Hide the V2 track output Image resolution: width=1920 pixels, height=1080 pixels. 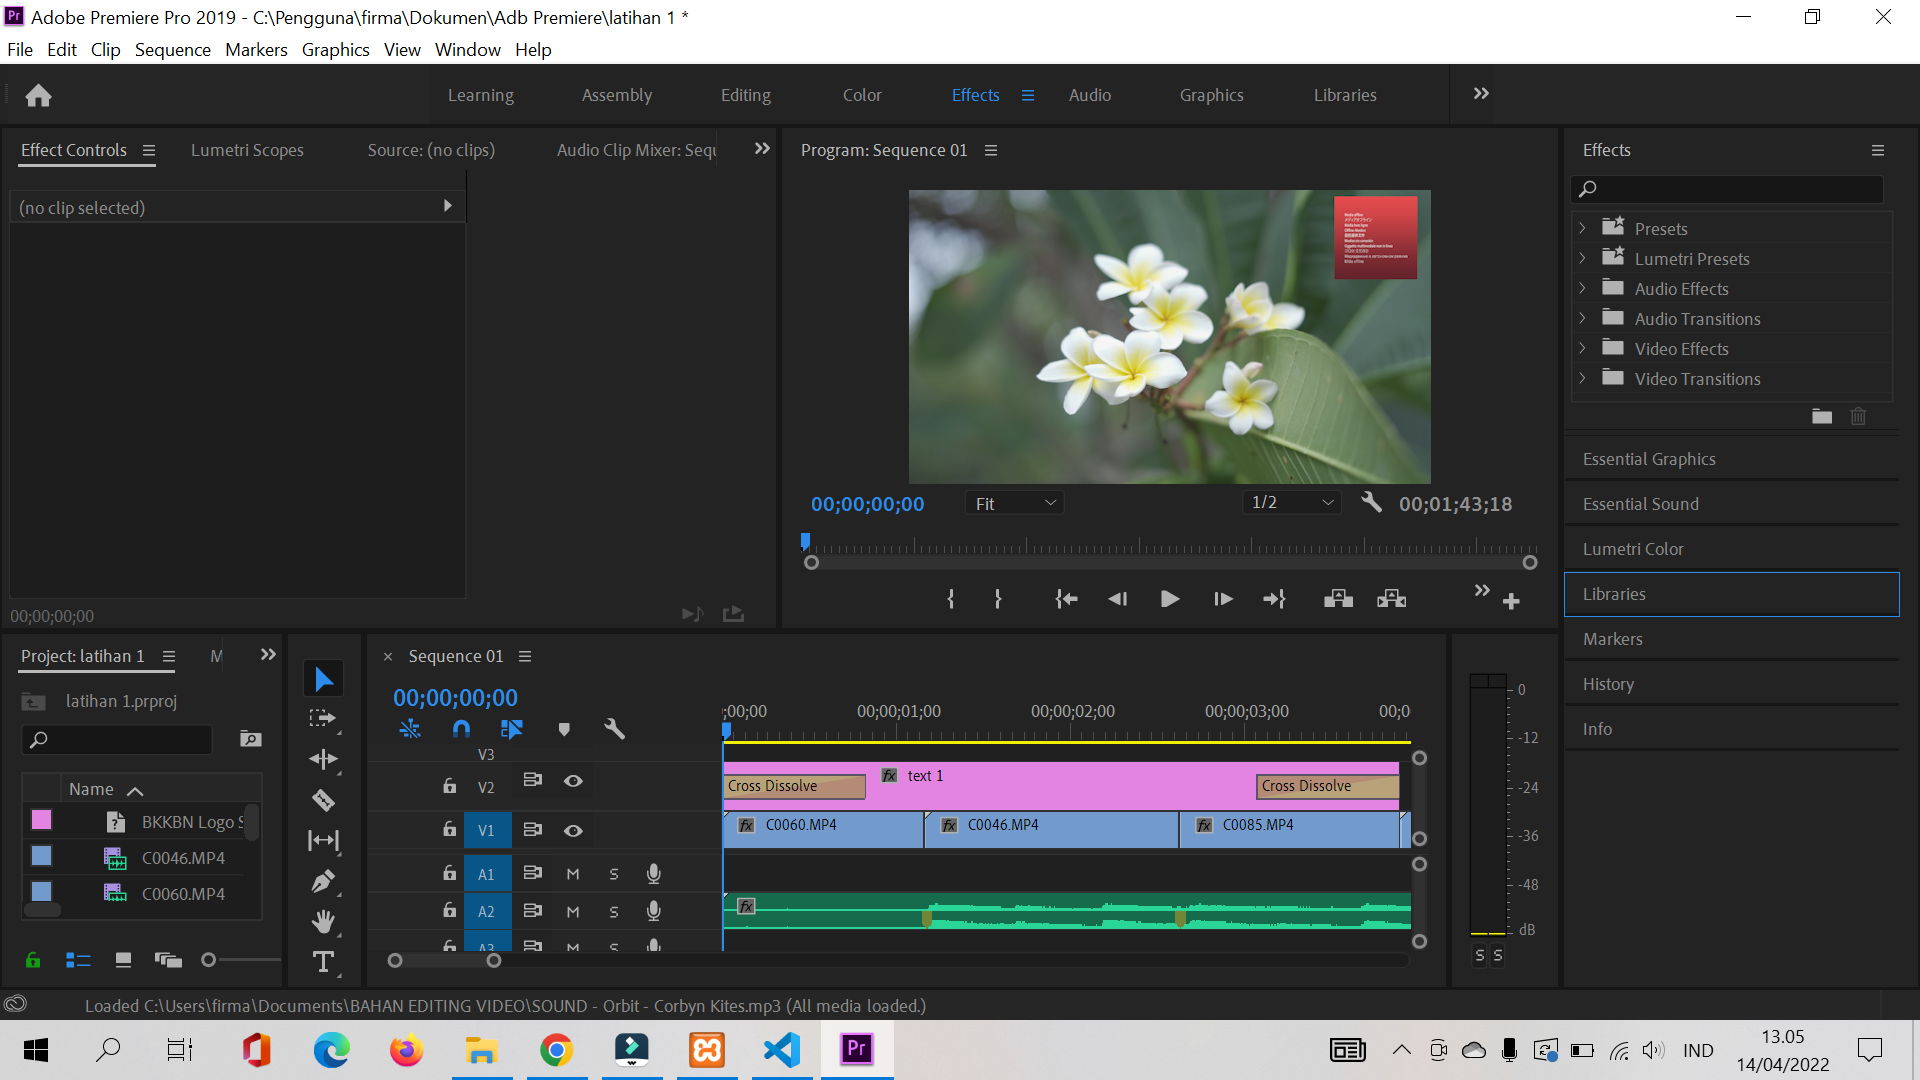[x=573, y=781]
